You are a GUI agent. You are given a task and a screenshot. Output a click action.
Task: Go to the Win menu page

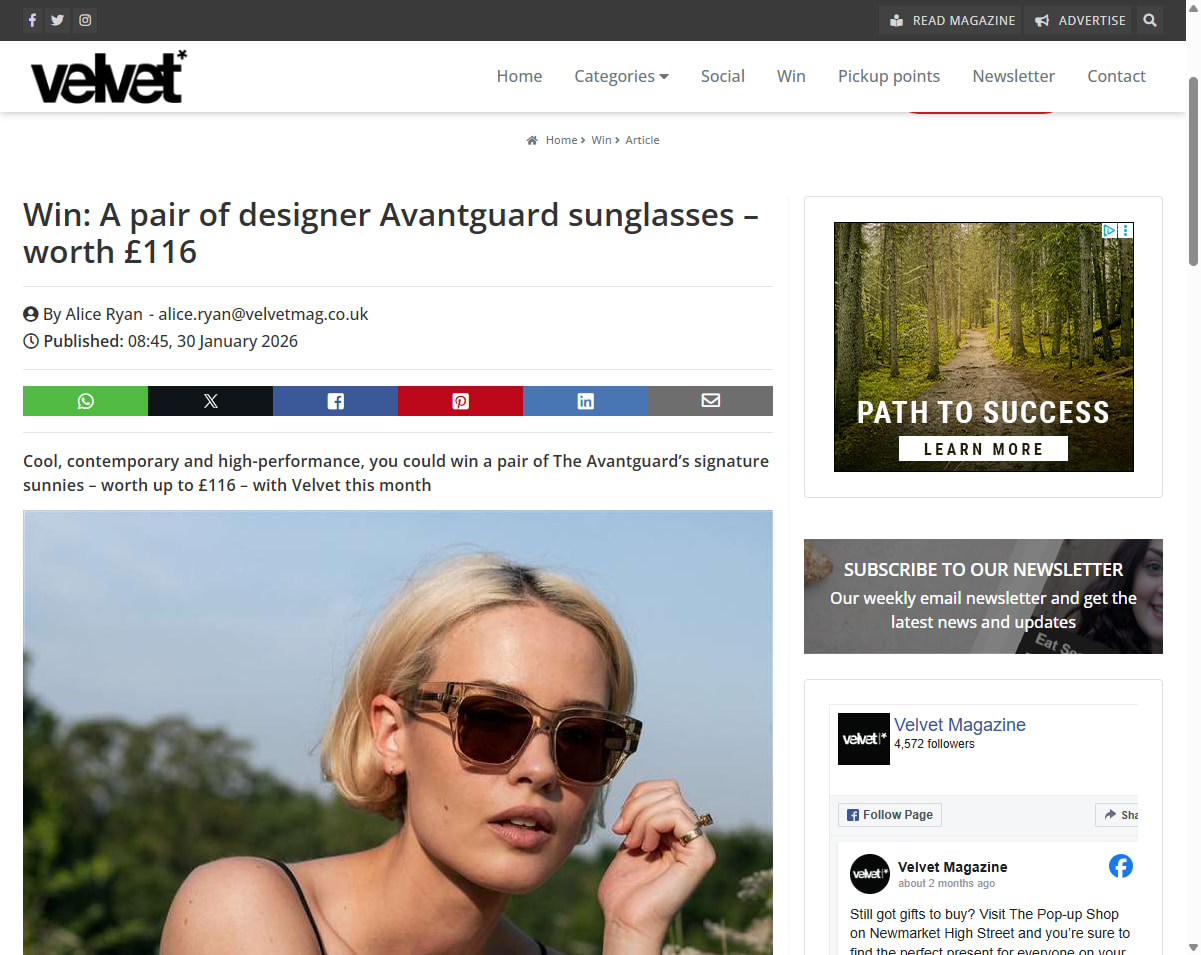791,76
